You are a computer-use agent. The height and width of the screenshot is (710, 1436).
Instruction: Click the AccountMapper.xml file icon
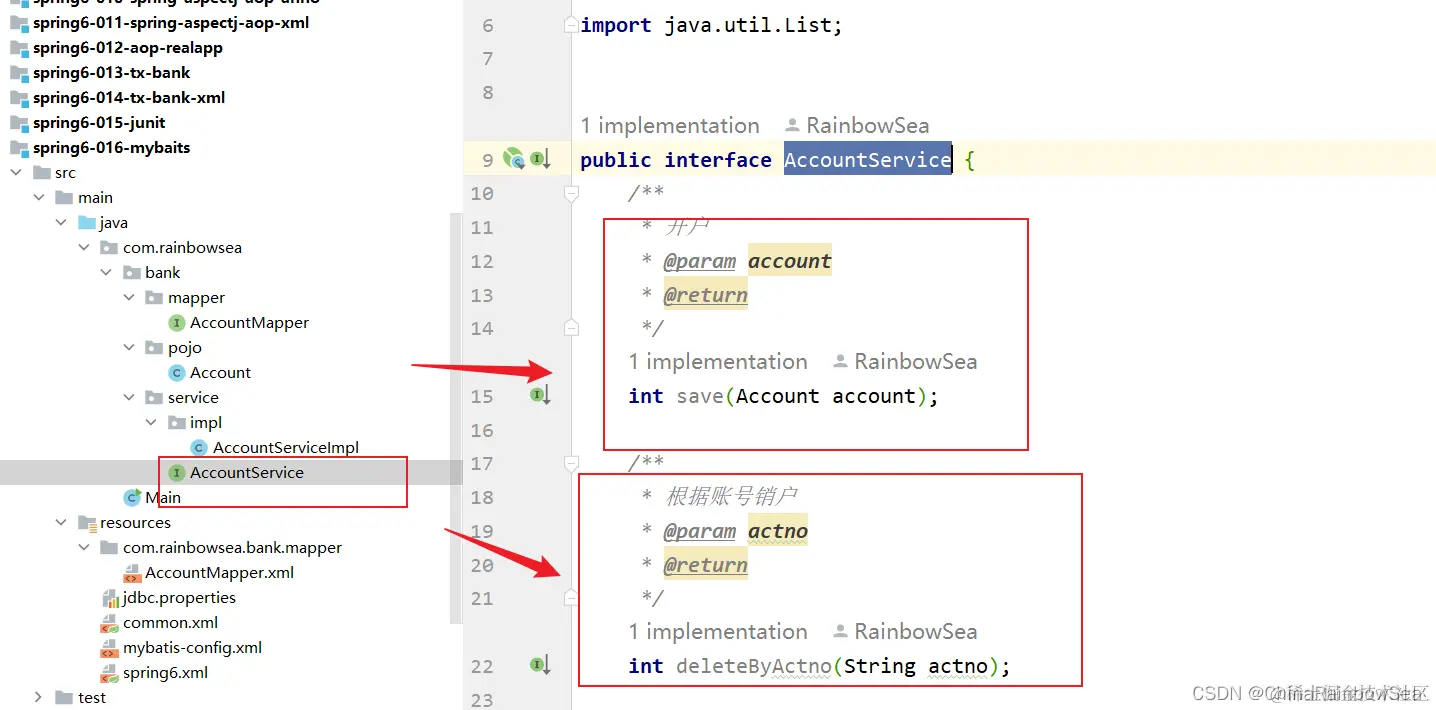(x=132, y=573)
